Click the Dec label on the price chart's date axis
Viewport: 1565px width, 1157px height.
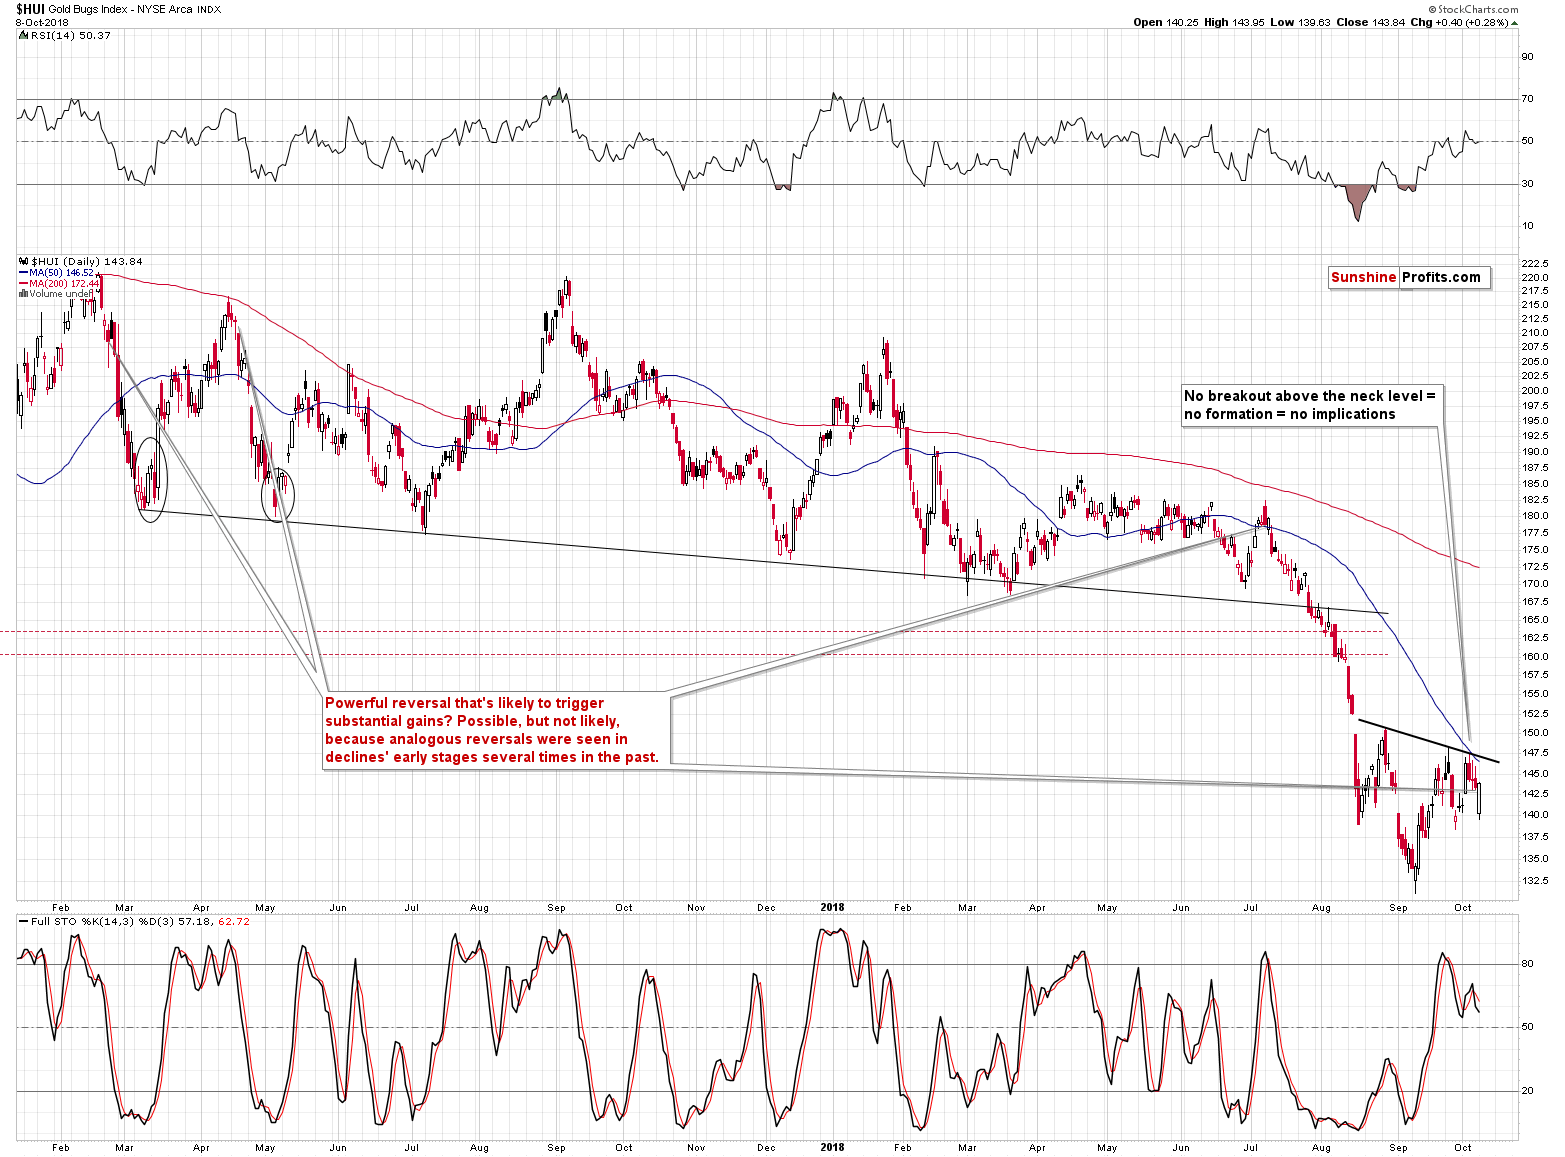[766, 908]
